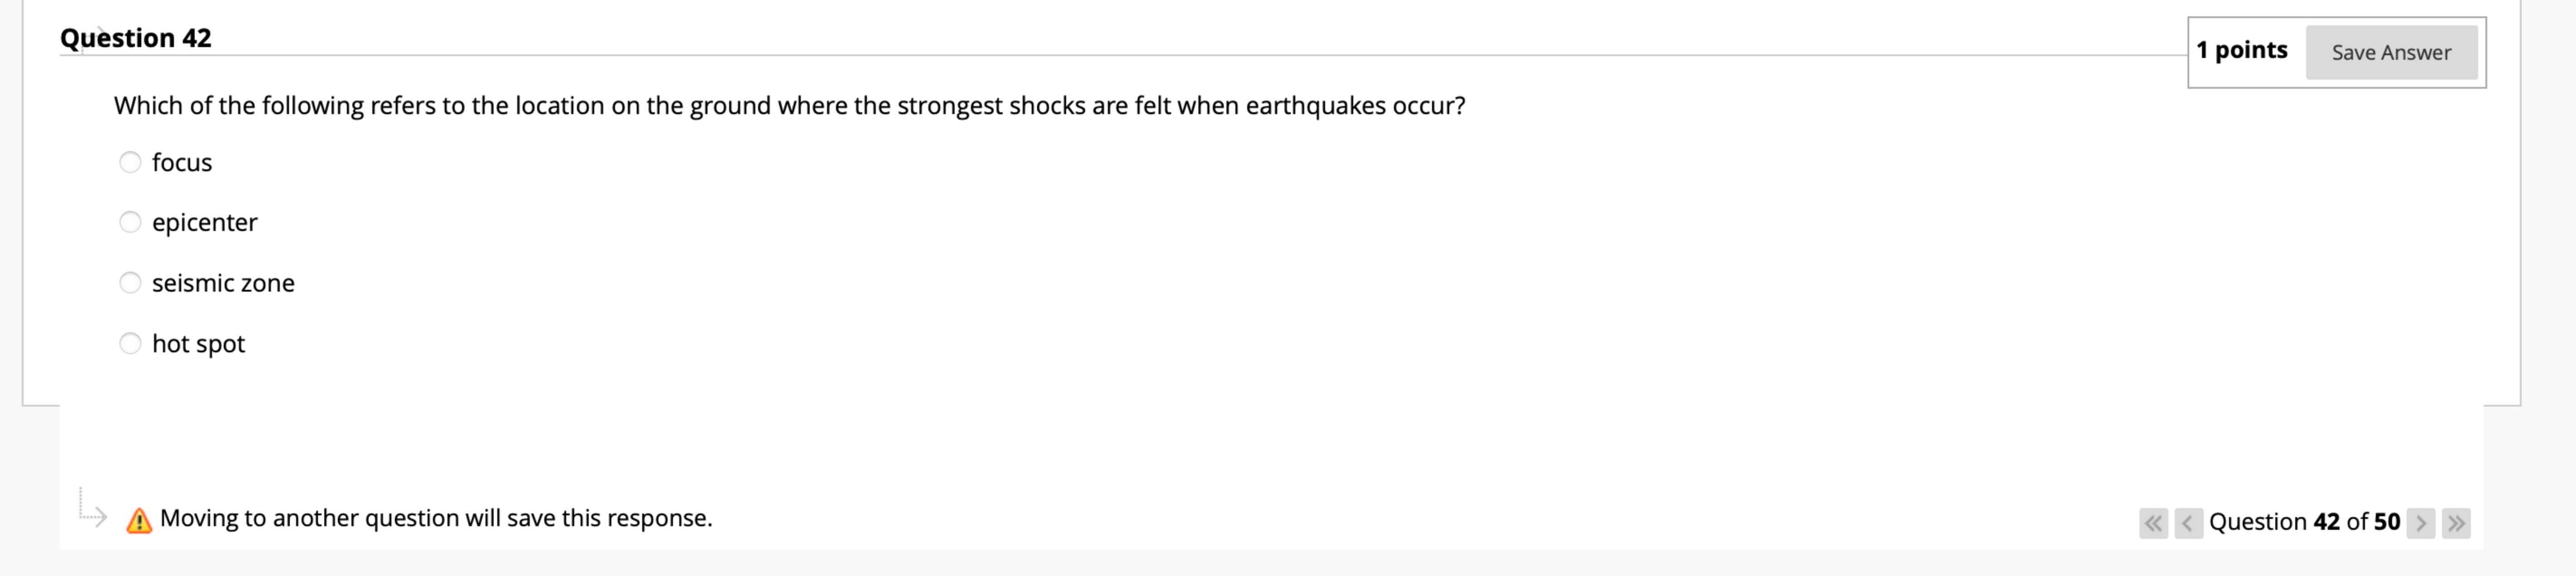Image resolution: width=2576 pixels, height=576 pixels.
Task: Click the Question 42 heading
Action: 135,37
